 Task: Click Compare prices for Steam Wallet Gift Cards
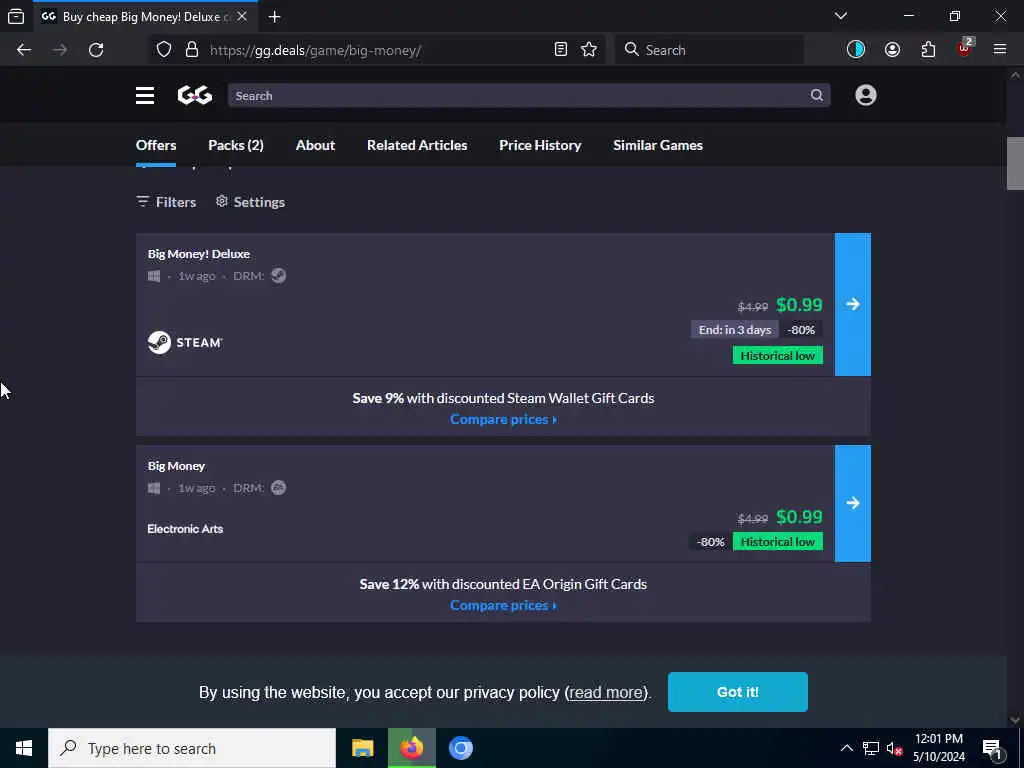tap(504, 419)
